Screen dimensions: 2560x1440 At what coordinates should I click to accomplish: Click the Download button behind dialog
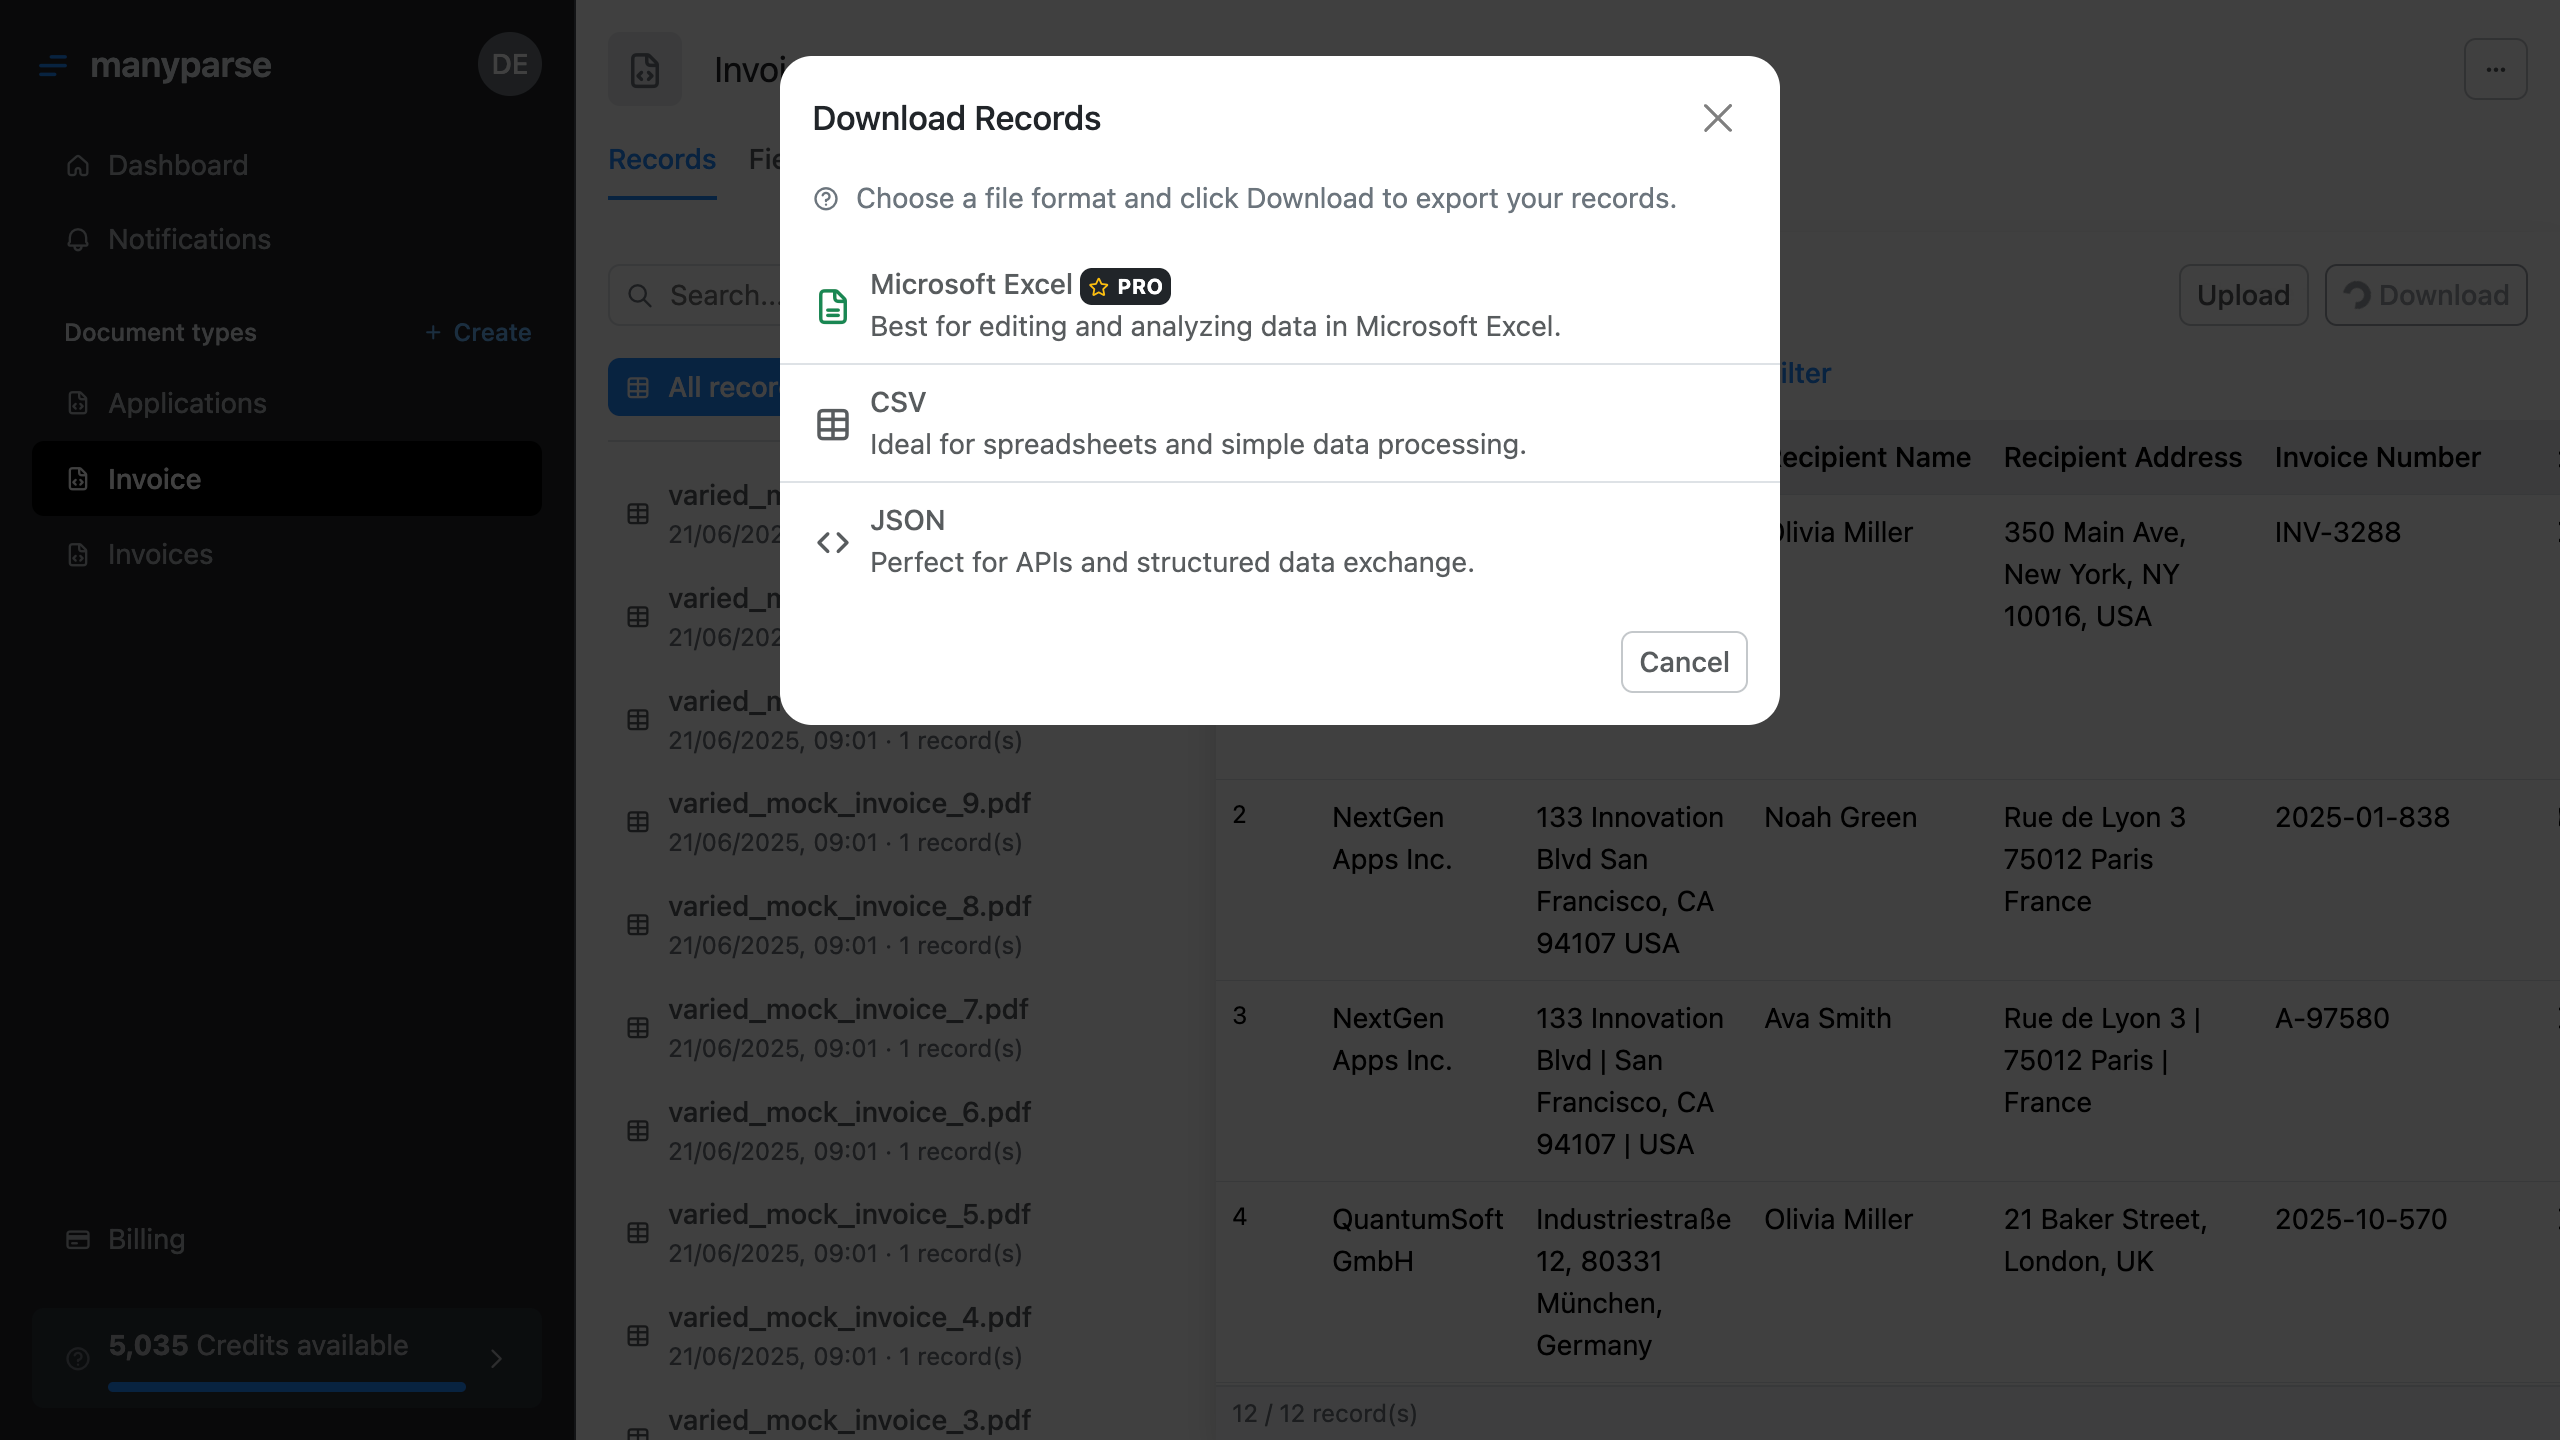point(2426,295)
